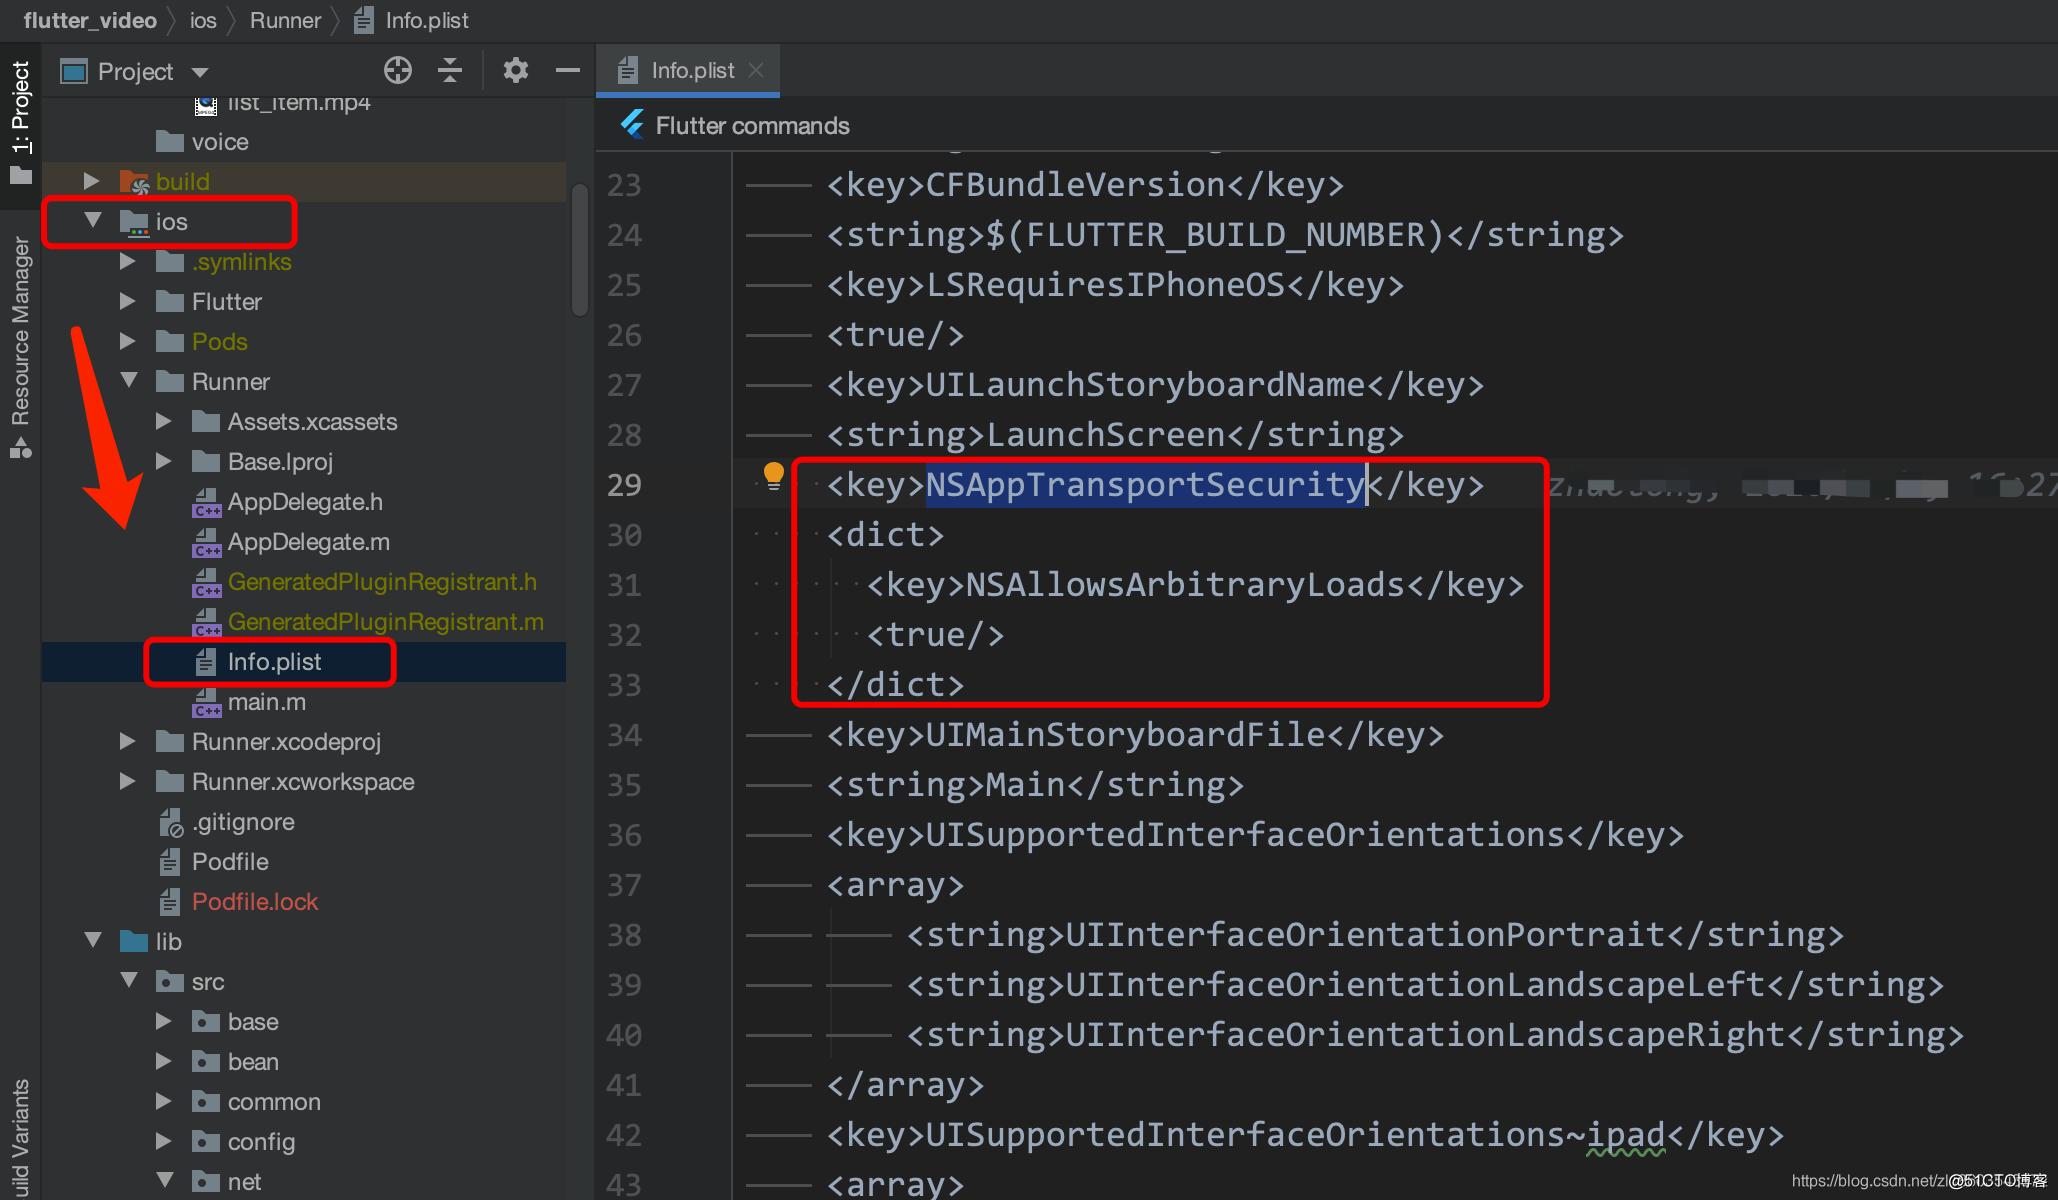
Task: Click the locate/scroll-from-source crosshair icon
Action: [397, 70]
